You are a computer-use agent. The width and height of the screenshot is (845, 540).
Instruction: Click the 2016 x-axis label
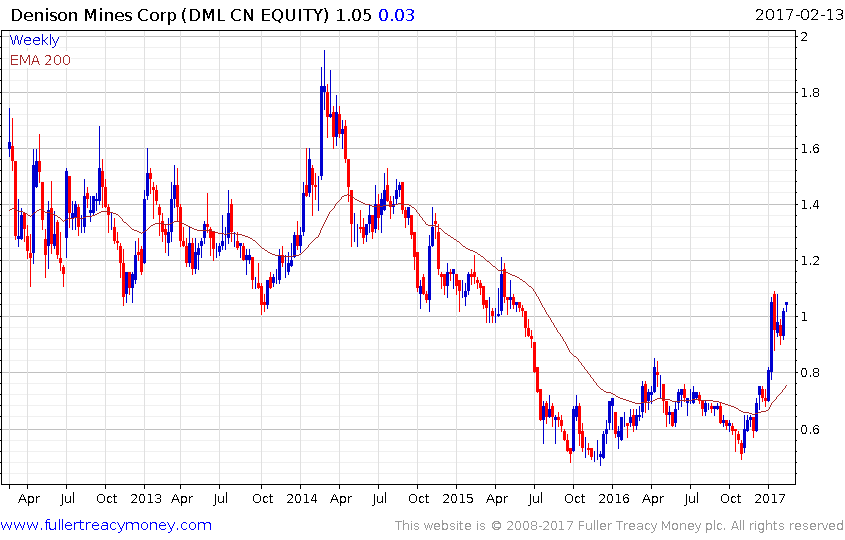click(x=614, y=499)
